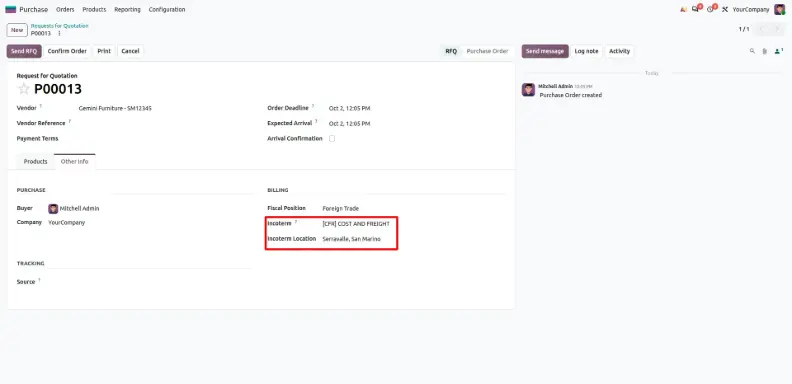This screenshot has height=384, width=792.
Task: Search messages with the chatter magnifier icon
Action: point(752,51)
